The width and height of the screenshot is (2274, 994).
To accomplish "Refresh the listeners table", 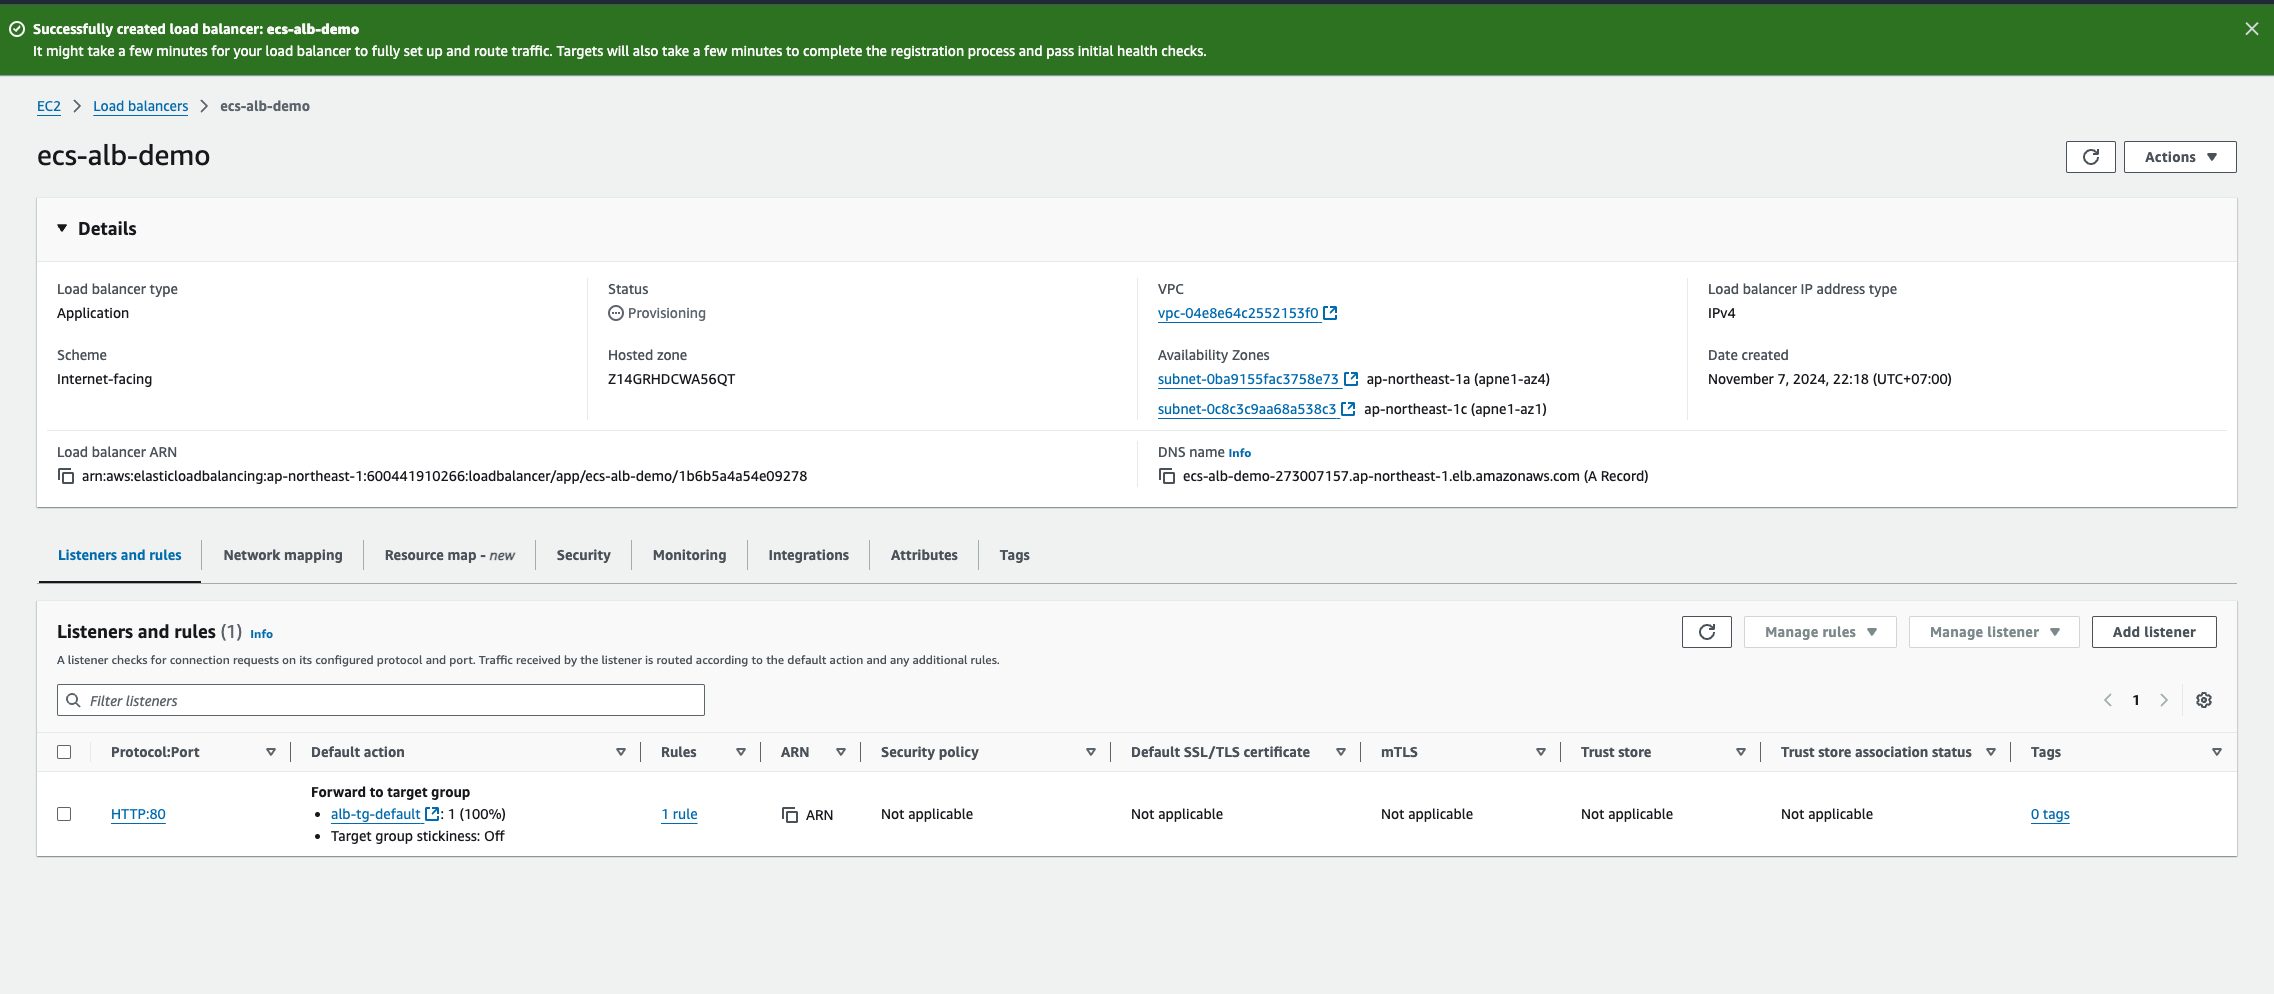I will tap(1707, 632).
